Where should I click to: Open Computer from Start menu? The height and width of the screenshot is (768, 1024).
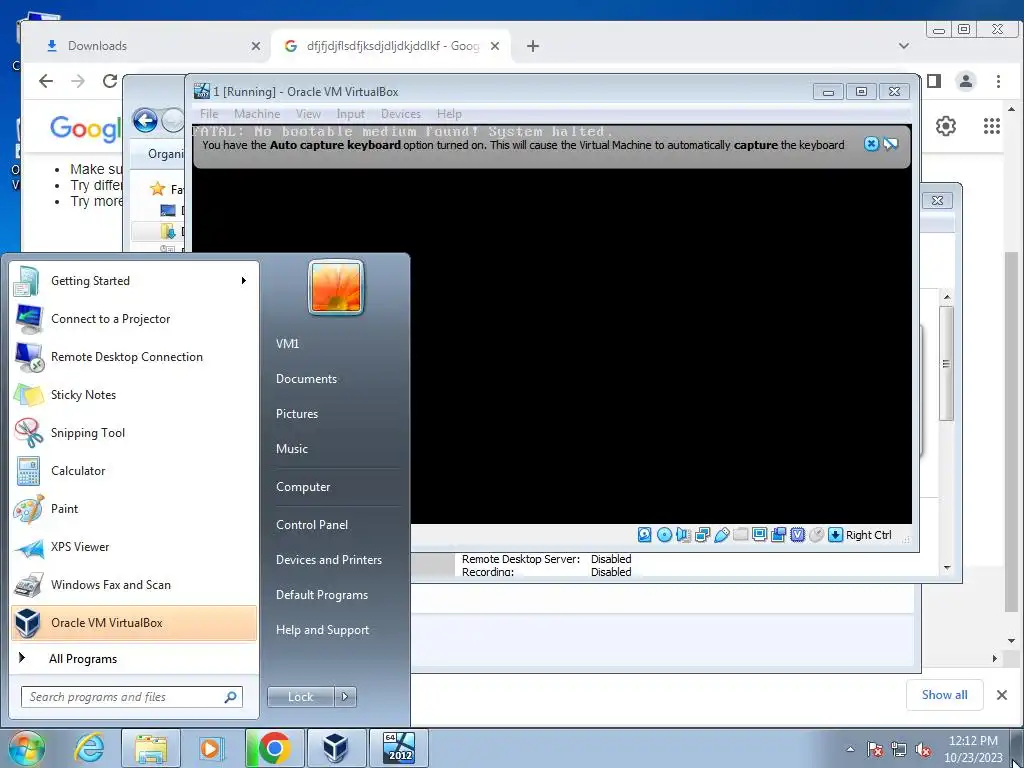click(x=303, y=487)
